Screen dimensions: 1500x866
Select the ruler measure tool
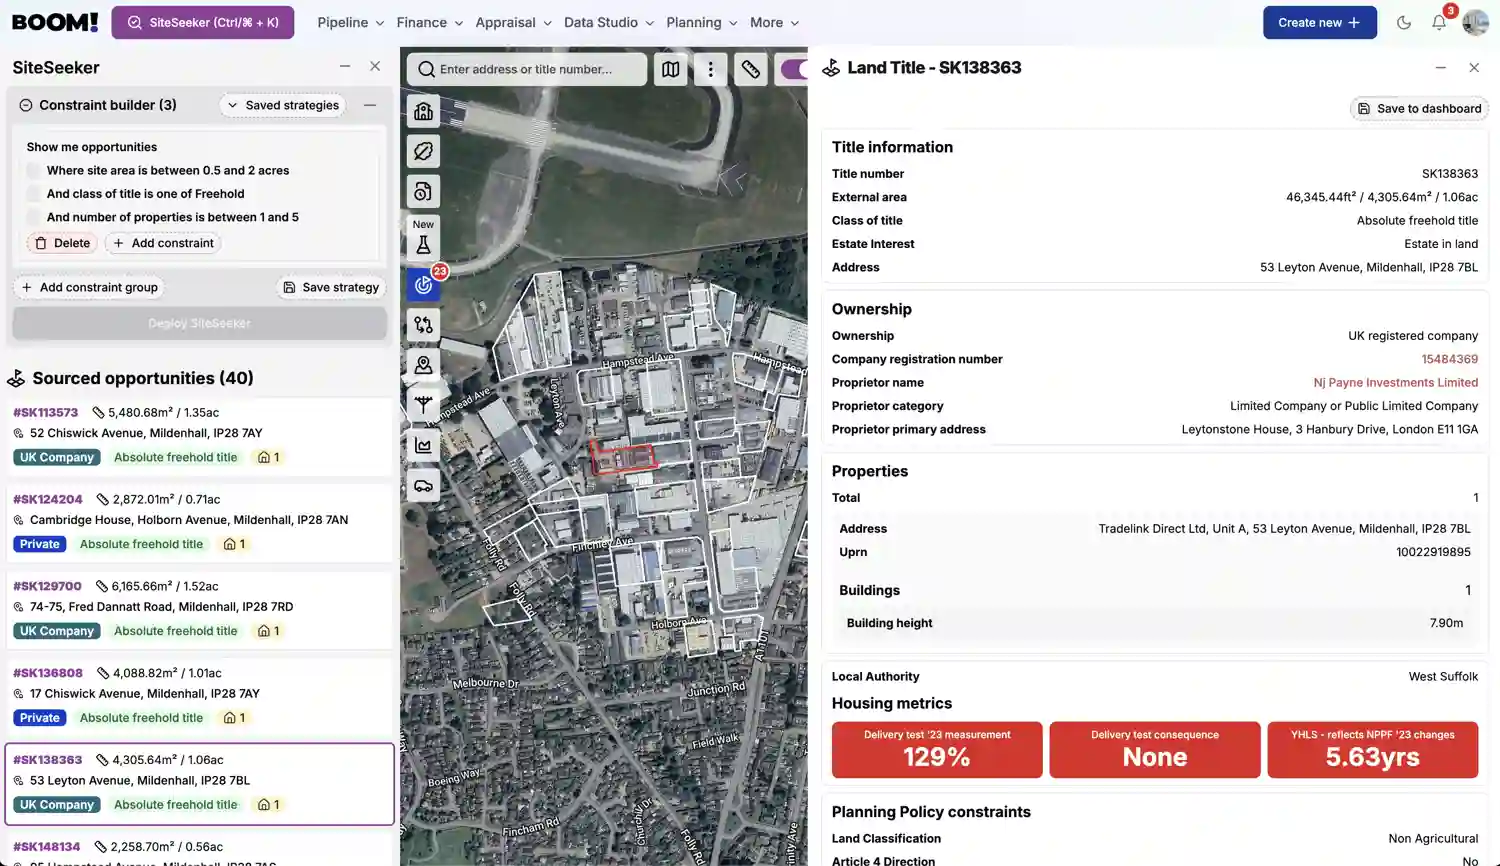click(751, 69)
